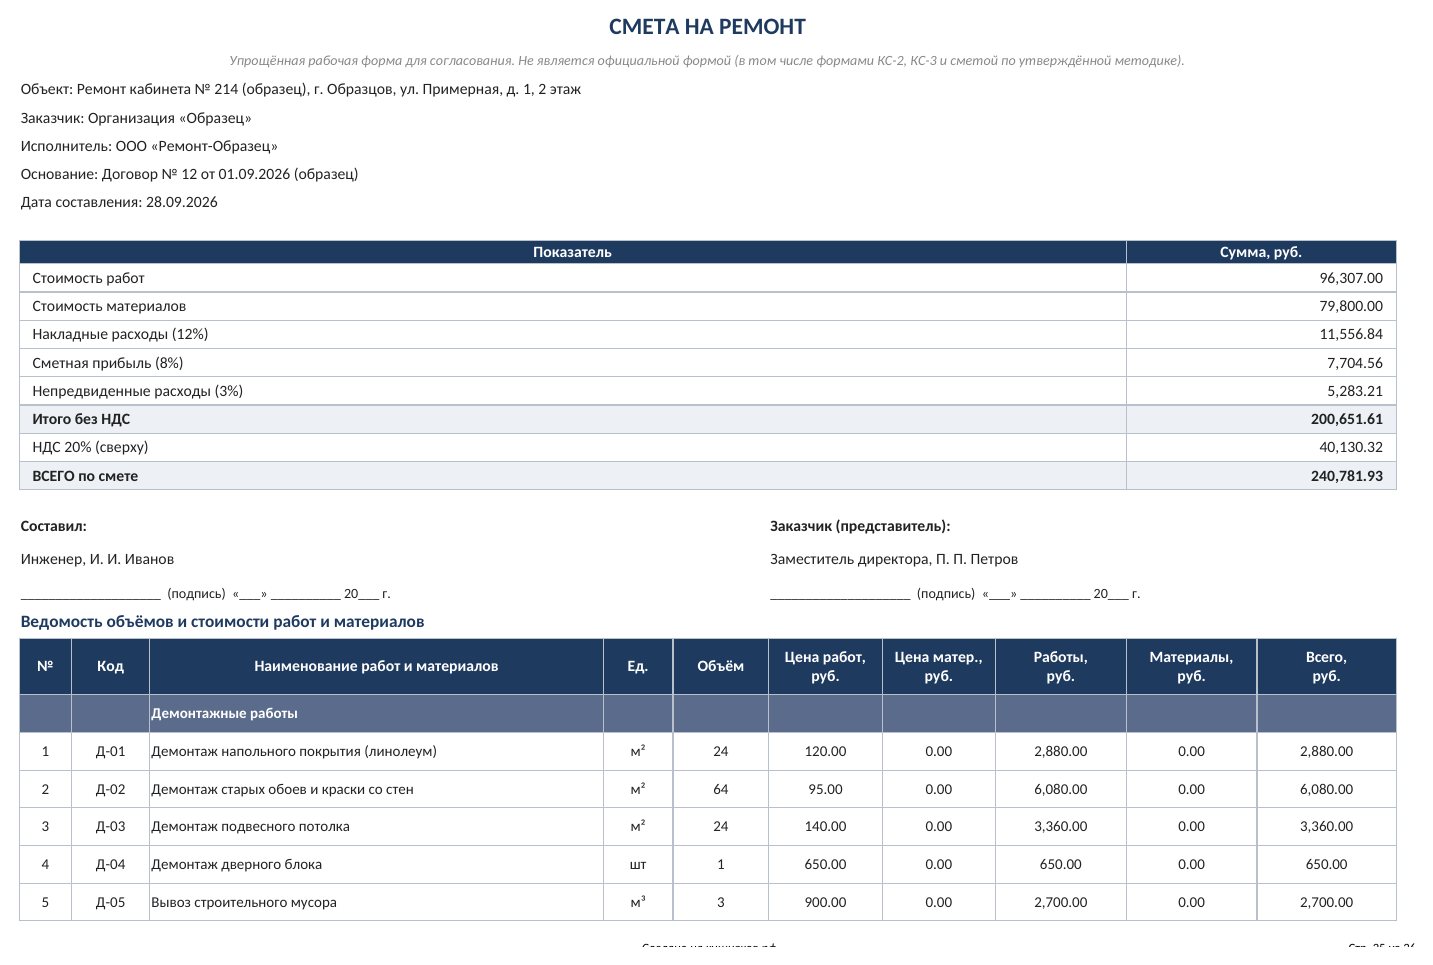Click the work price 900.00
Image resolution: width=1433 pixels, height=965 pixels.
(825, 902)
